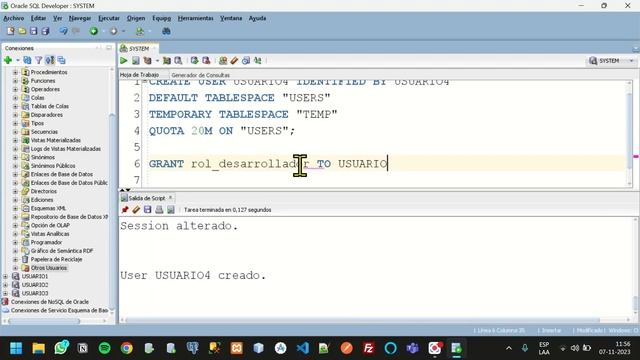
Task: Click the New file icon in the main toolbar
Action: click(x=11, y=31)
